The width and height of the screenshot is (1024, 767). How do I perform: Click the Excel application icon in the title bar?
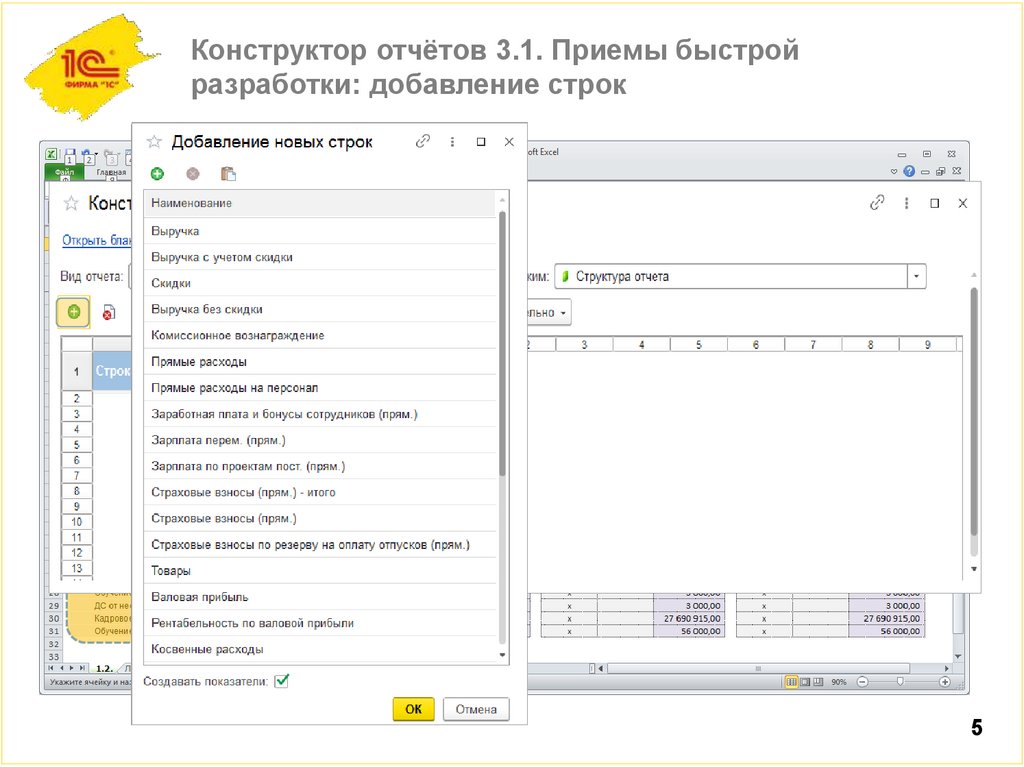(x=50, y=152)
